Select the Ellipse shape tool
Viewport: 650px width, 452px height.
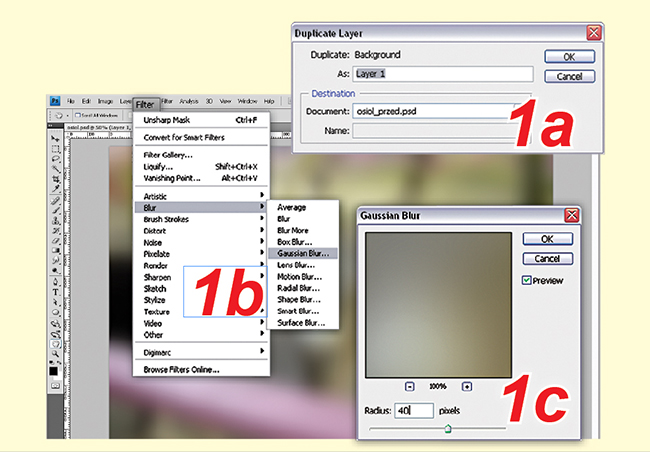coord(55,312)
